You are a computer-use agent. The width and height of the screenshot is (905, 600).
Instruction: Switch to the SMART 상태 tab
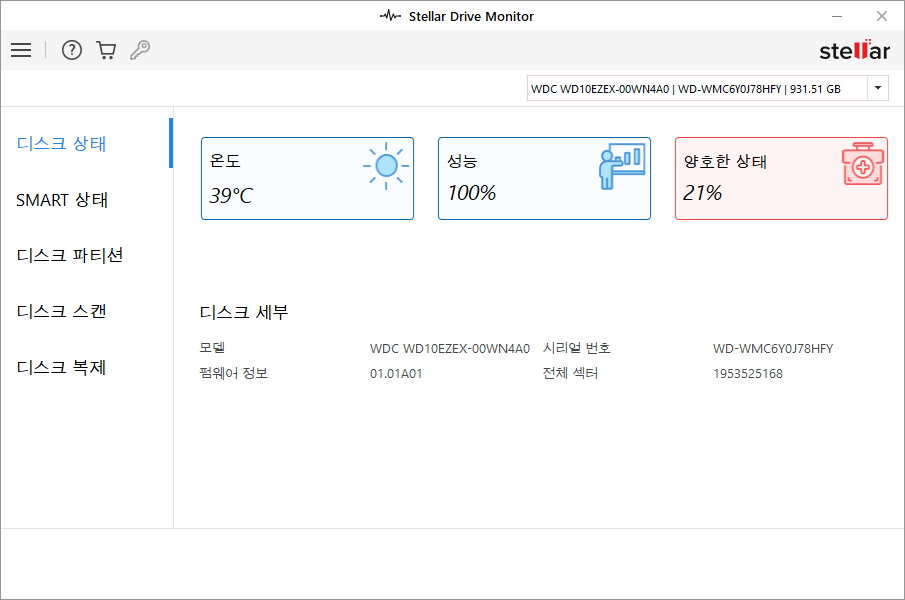pos(62,200)
